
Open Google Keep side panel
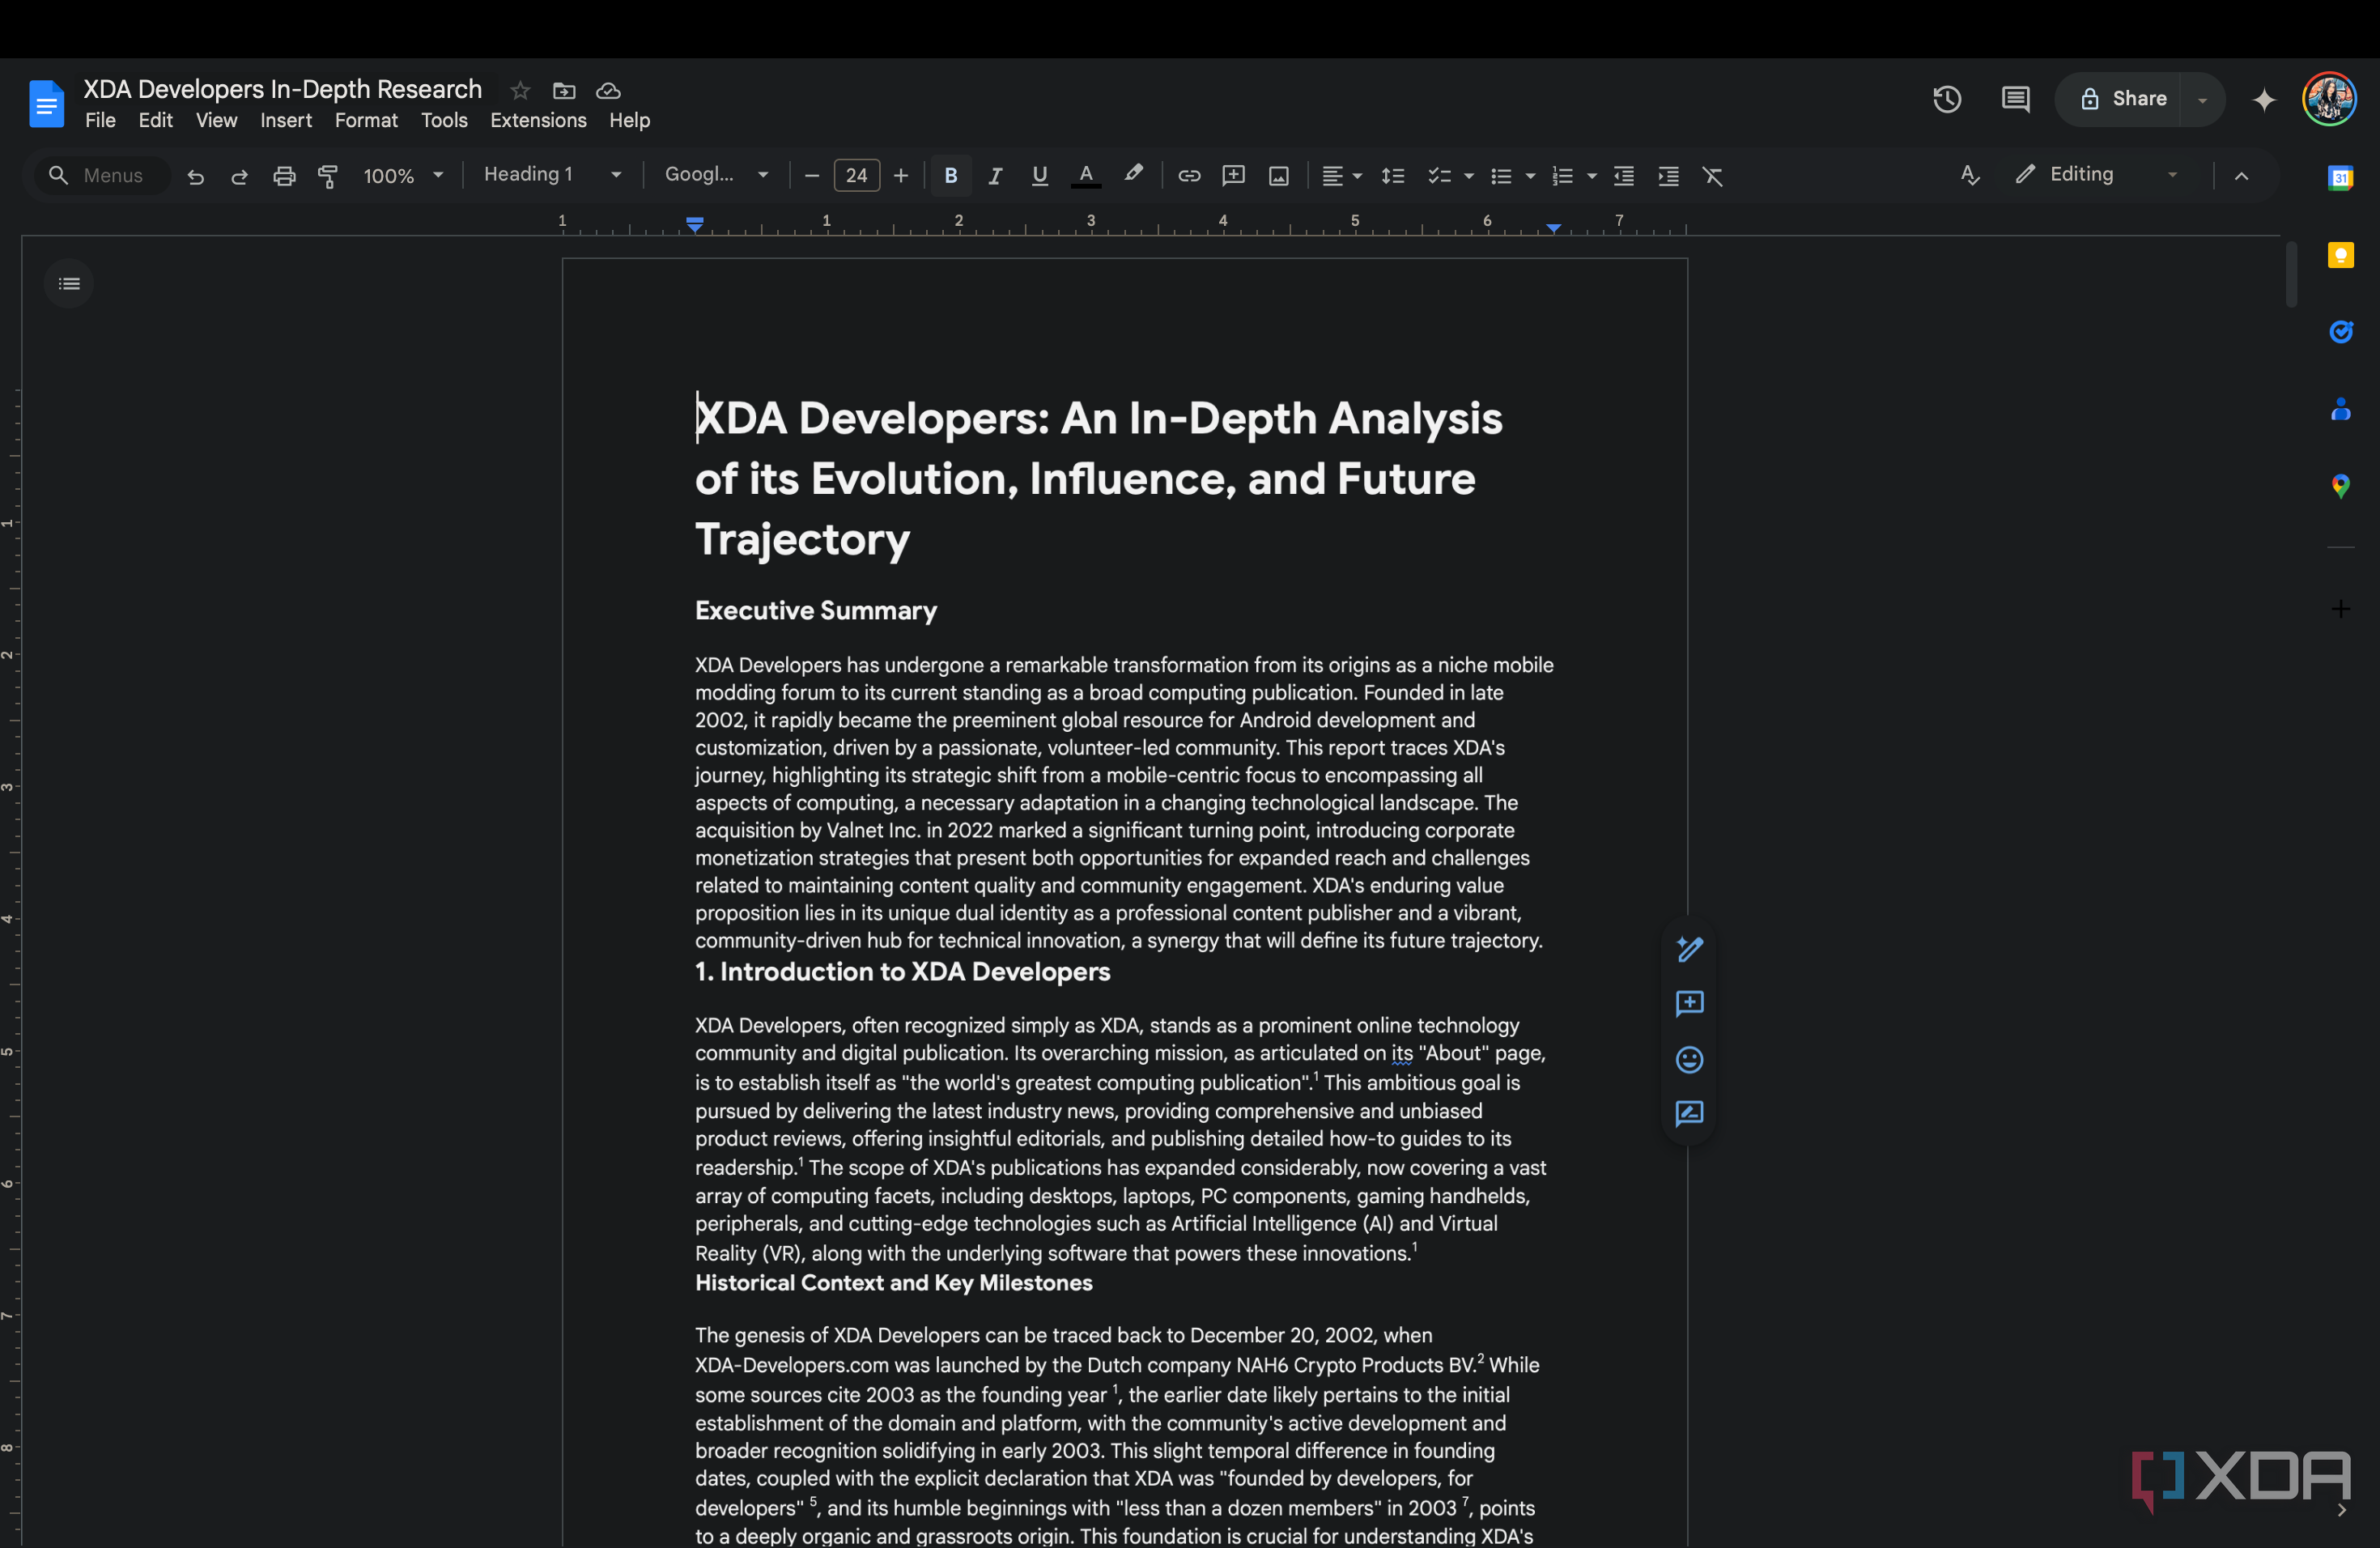pos(2341,255)
